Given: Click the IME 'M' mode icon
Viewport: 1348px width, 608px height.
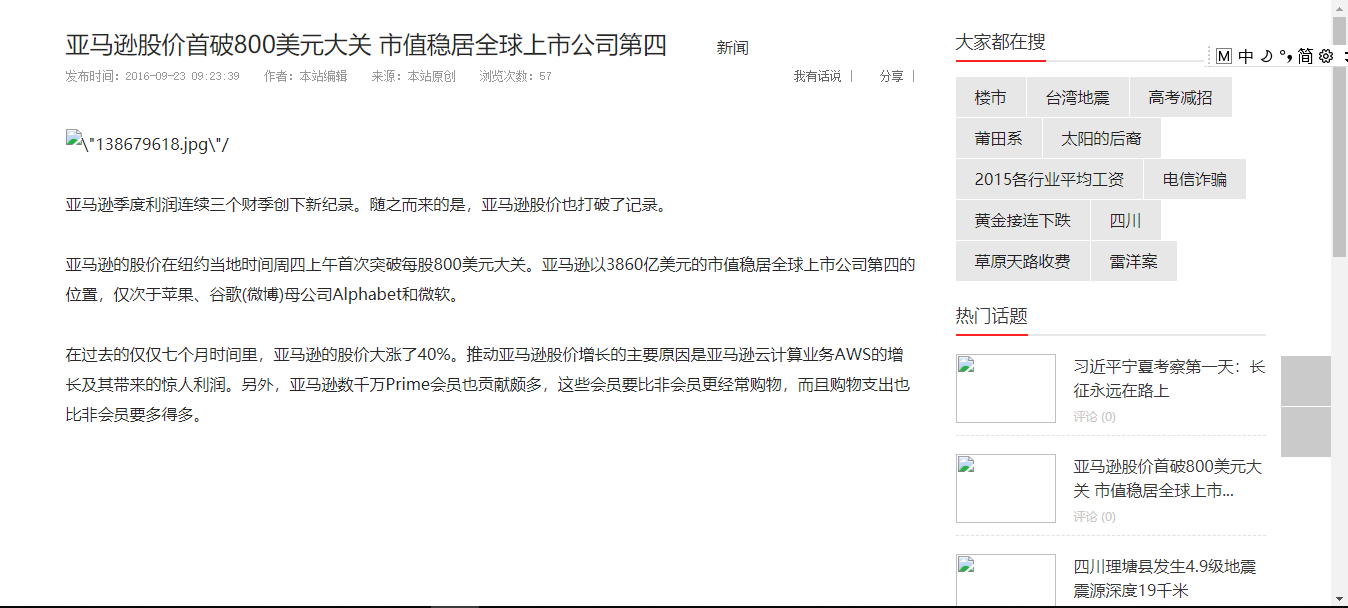Looking at the screenshot, I should 1224,56.
